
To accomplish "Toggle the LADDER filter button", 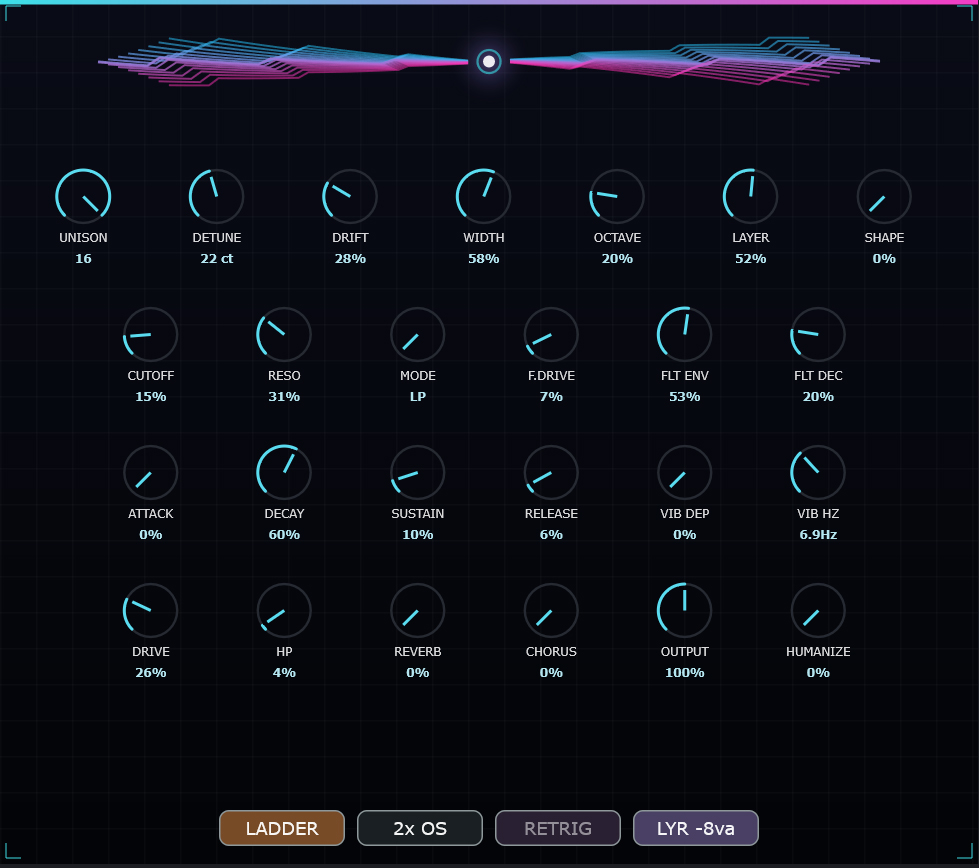I will point(282,828).
